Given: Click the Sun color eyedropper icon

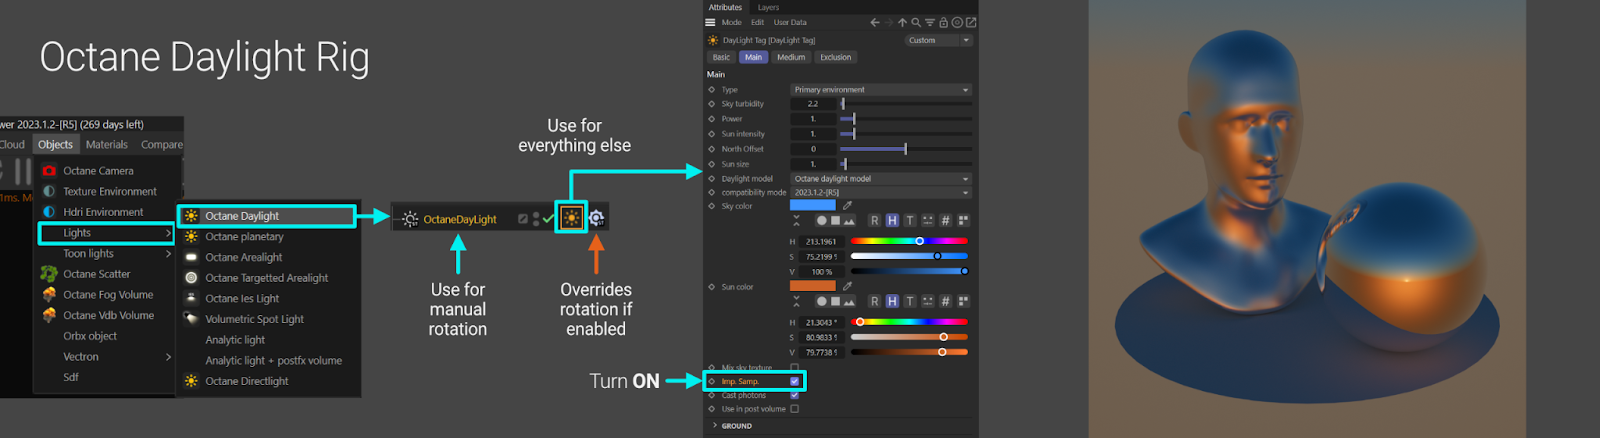Looking at the screenshot, I should tap(847, 286).
